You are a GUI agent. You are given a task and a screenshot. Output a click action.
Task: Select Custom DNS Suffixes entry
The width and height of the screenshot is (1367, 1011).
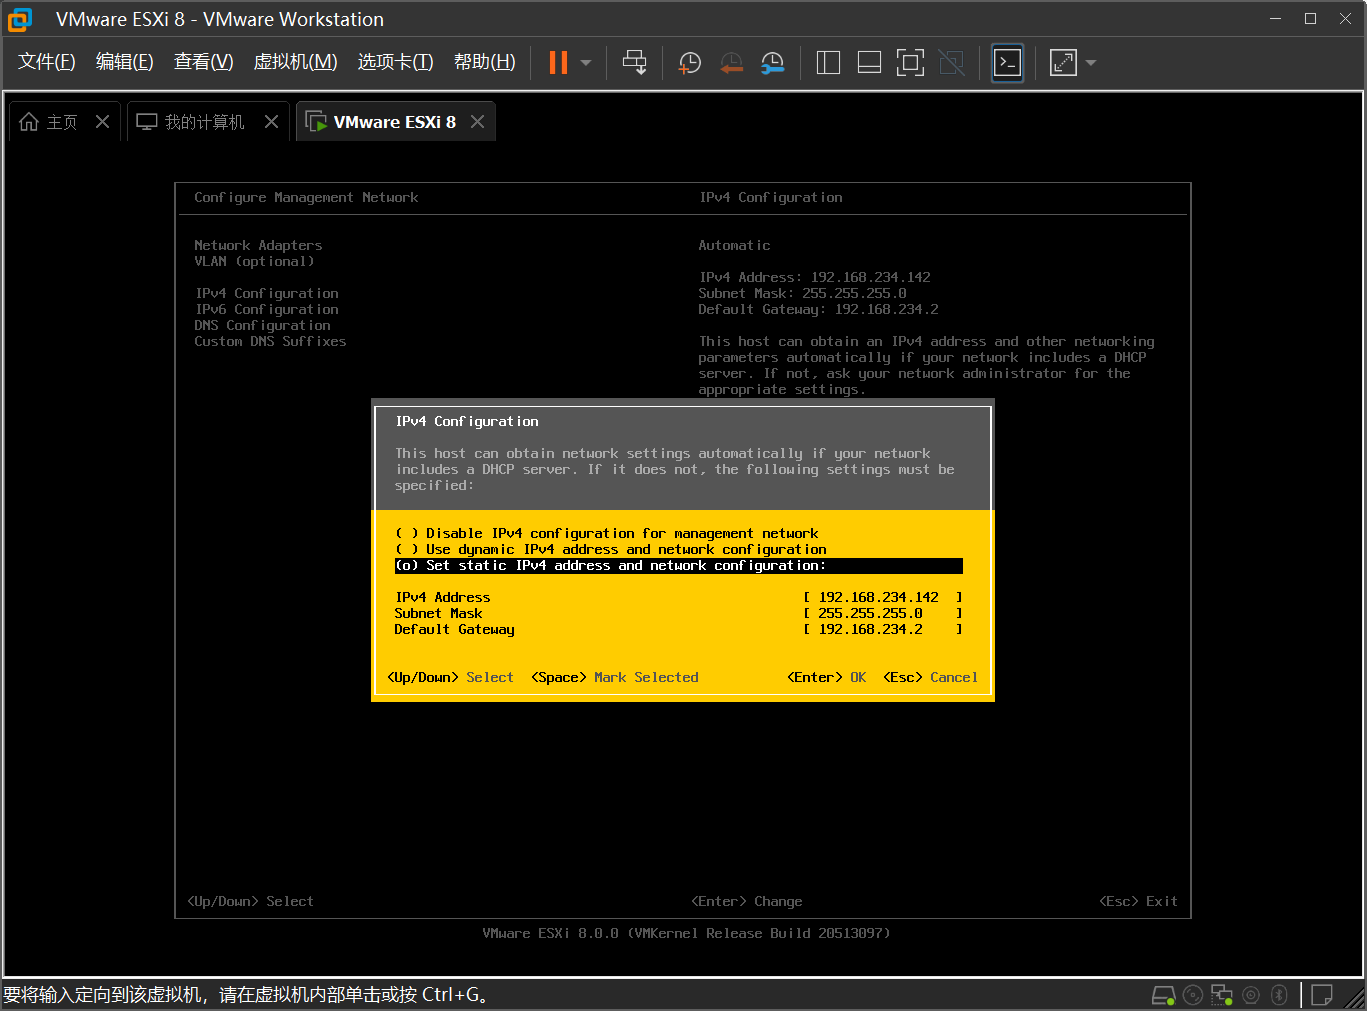click(x=270, y=341)
